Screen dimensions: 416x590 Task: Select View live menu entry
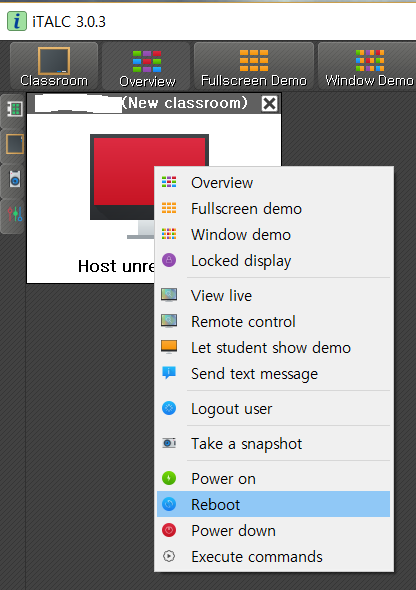coord(273,295)
